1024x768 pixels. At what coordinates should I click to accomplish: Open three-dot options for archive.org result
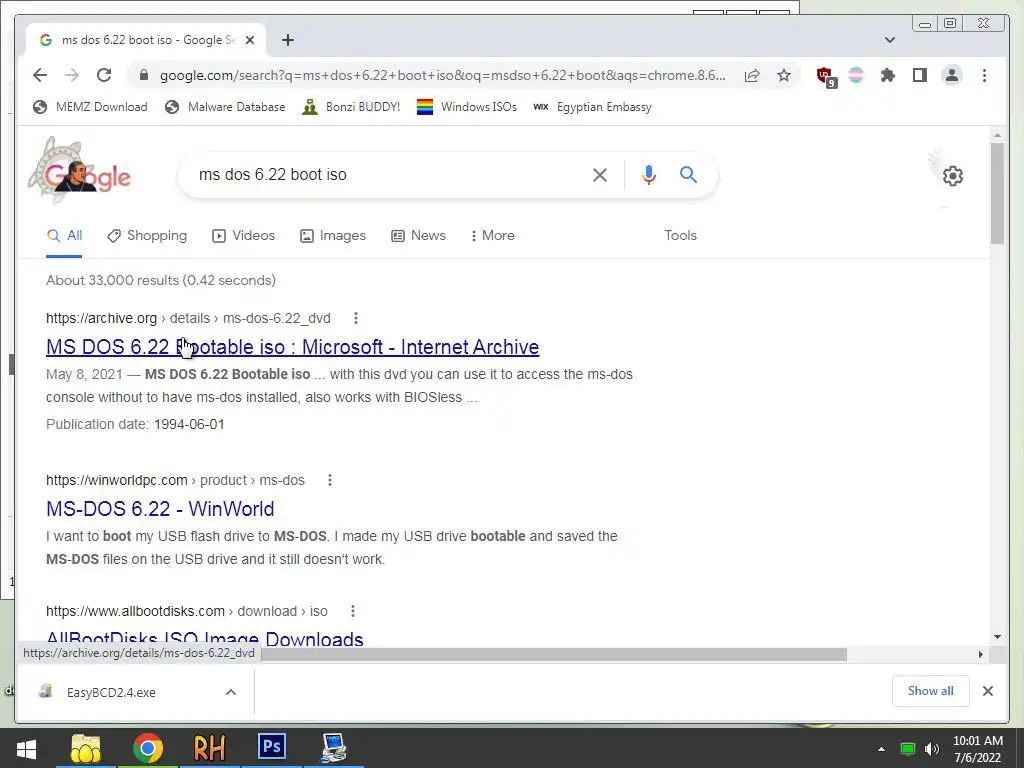click(x=355, y=318)
